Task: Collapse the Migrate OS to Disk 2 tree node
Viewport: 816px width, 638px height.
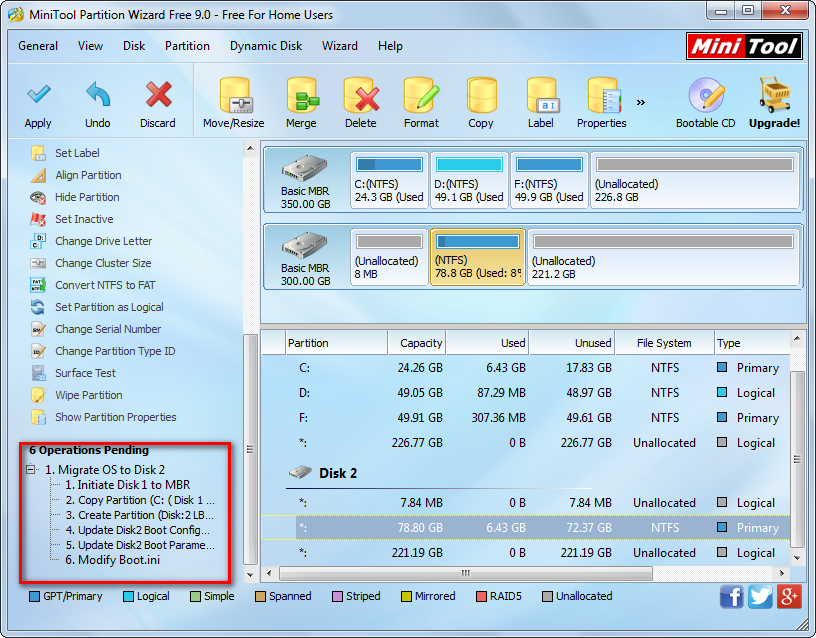Action: (x=31, y=469)
